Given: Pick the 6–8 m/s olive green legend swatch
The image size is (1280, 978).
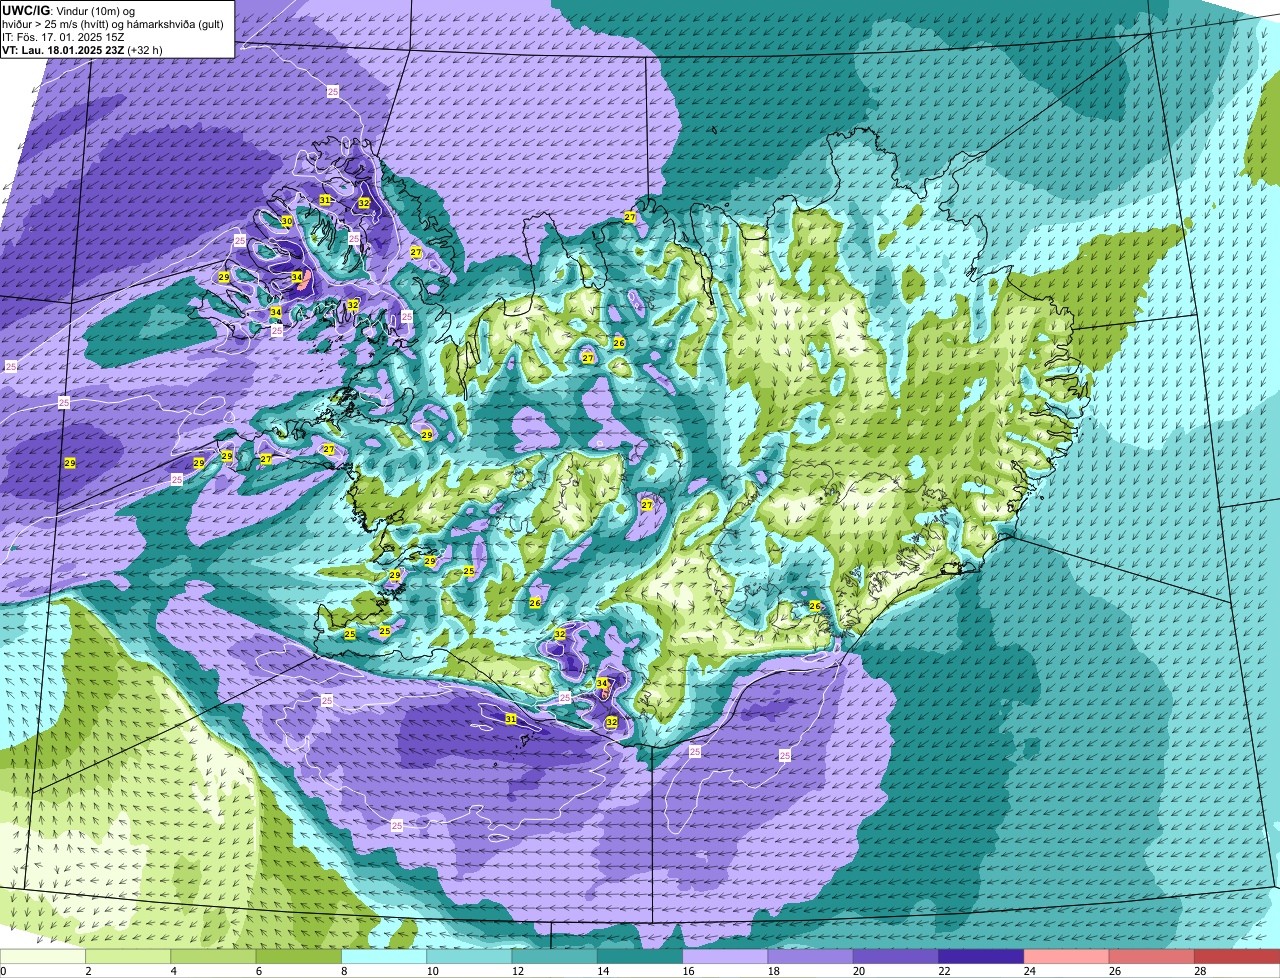Looking at the screenshot, I should pyautogui.click(x=299, y=956).
